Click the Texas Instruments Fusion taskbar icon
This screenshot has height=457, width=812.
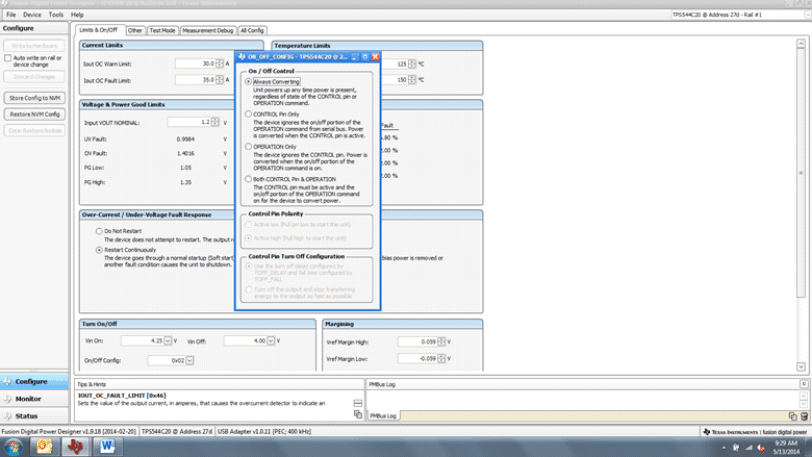pos(76,446)
